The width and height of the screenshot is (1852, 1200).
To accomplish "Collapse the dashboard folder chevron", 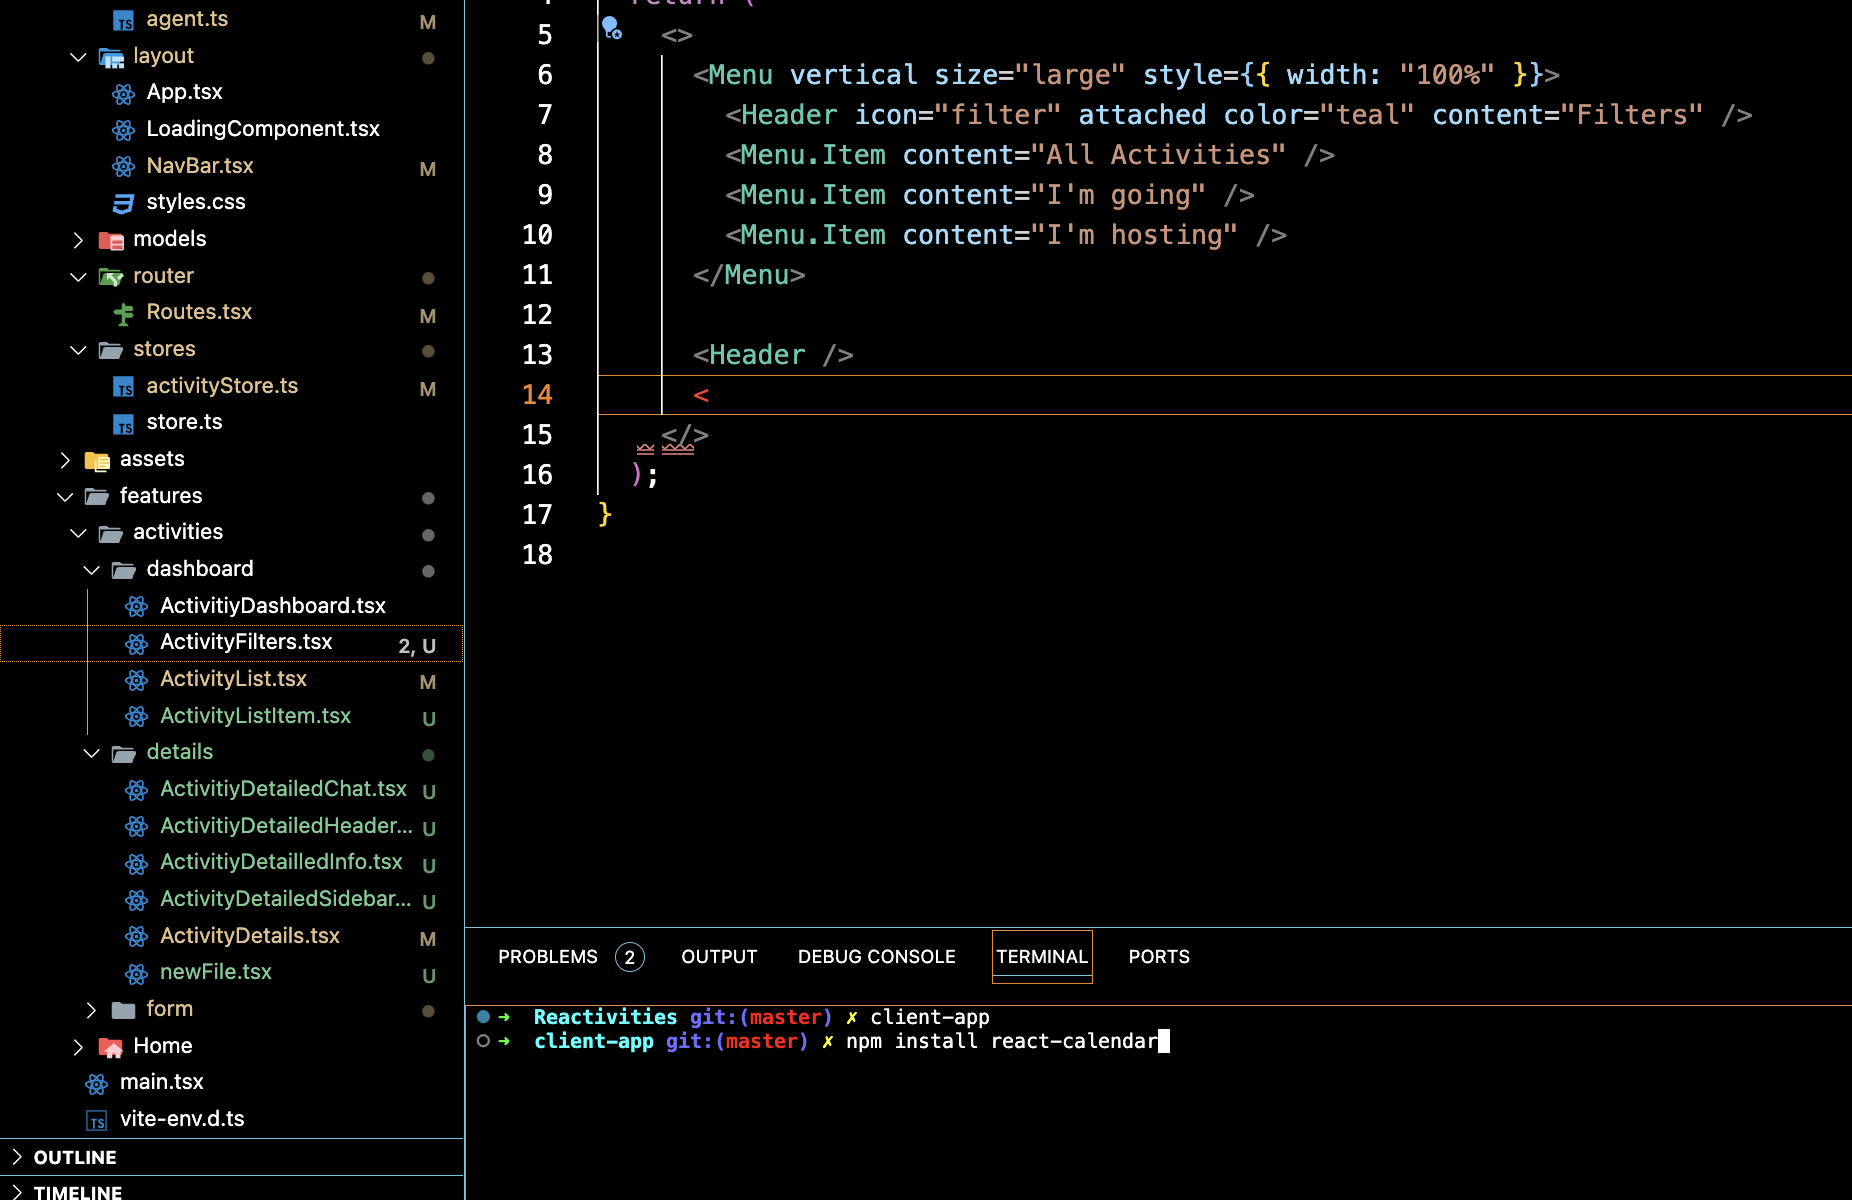I will (91, 570).
